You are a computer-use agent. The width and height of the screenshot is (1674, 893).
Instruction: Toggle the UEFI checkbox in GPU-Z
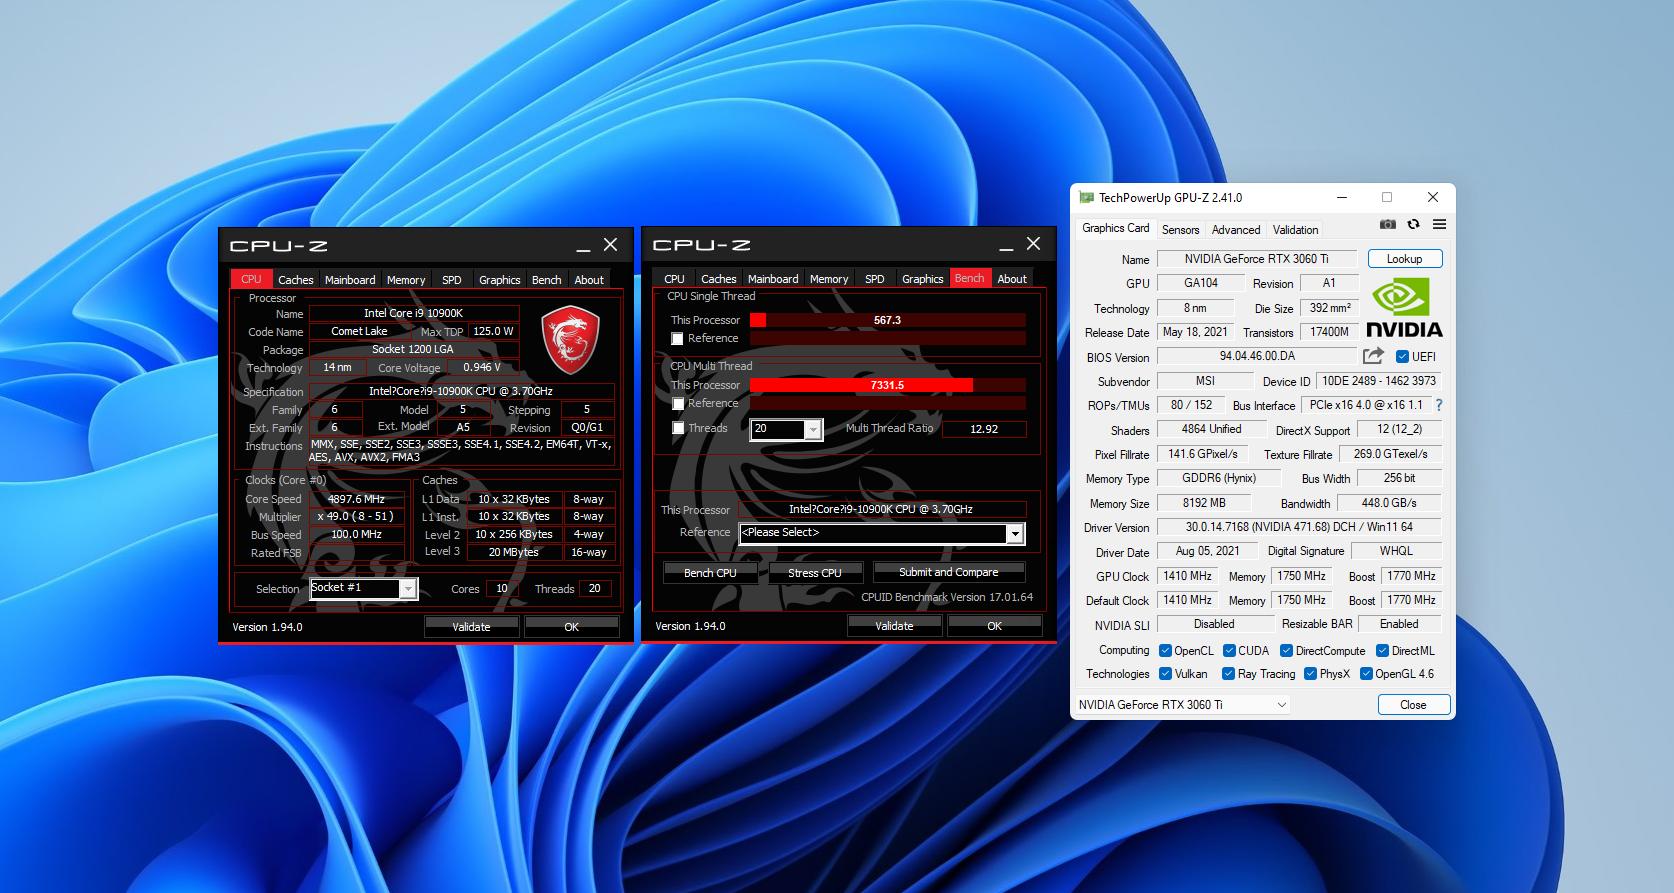click(1402, 357)
